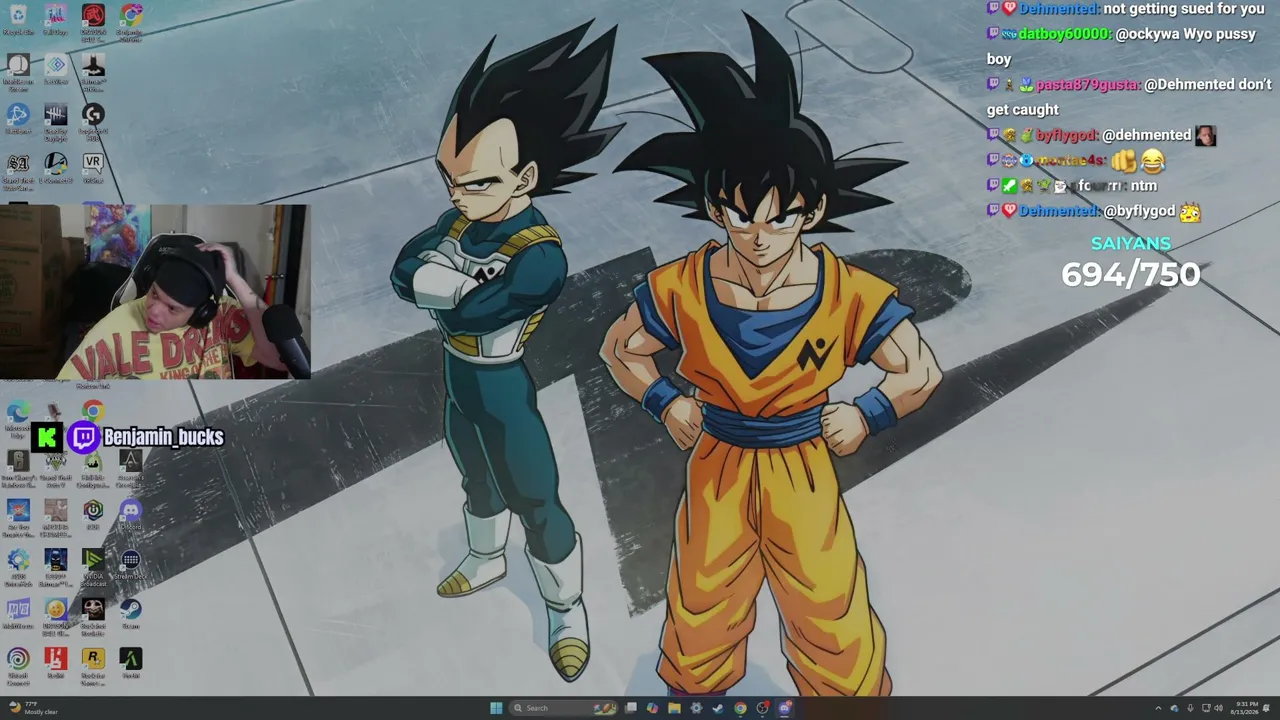Open the volume control in the system tray
The height and width of the screenshot is (720, 1280).
(1219, 708)
